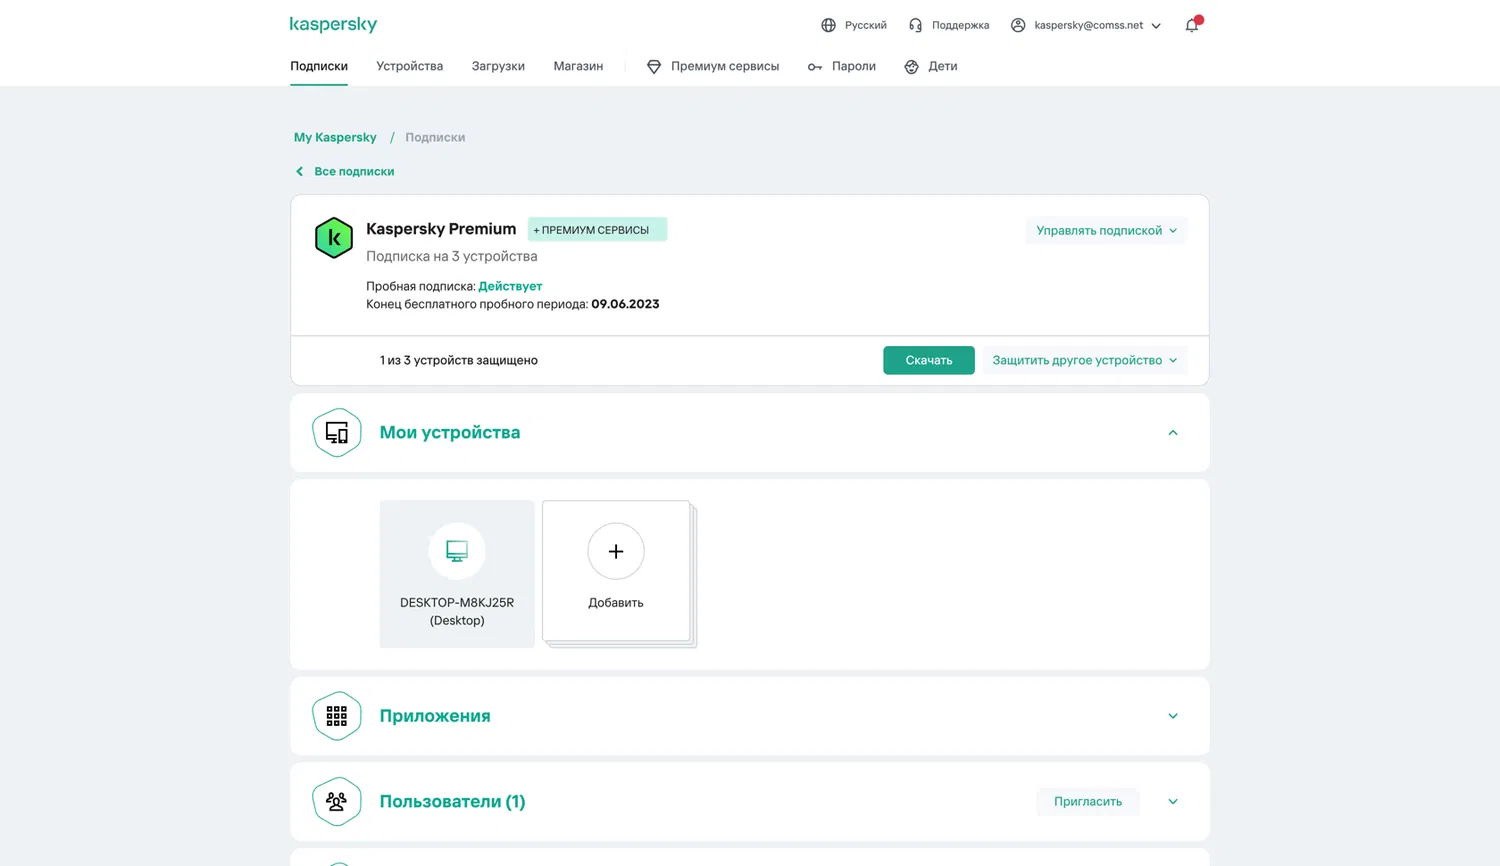
Task: Click the 'Подписка на 3 устройства' text
Action: (452, 256)
